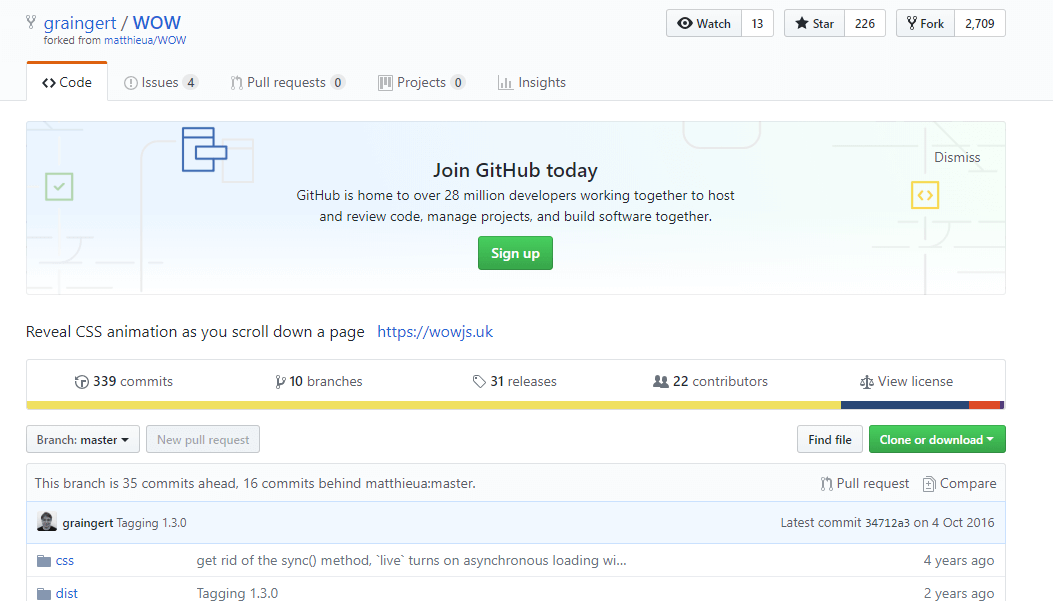Click the yellow language bar segment
Viewport: 1053px width, 601px height.
pyautogui.click(x=434, y=405)
